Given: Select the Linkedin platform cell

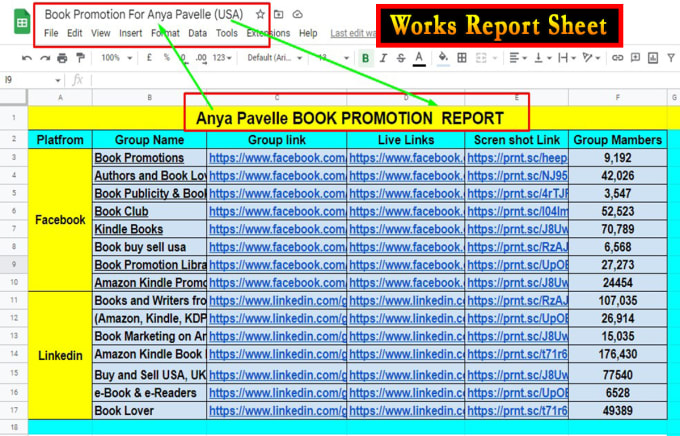Looking at the screenshot, I should click(60, 355).
